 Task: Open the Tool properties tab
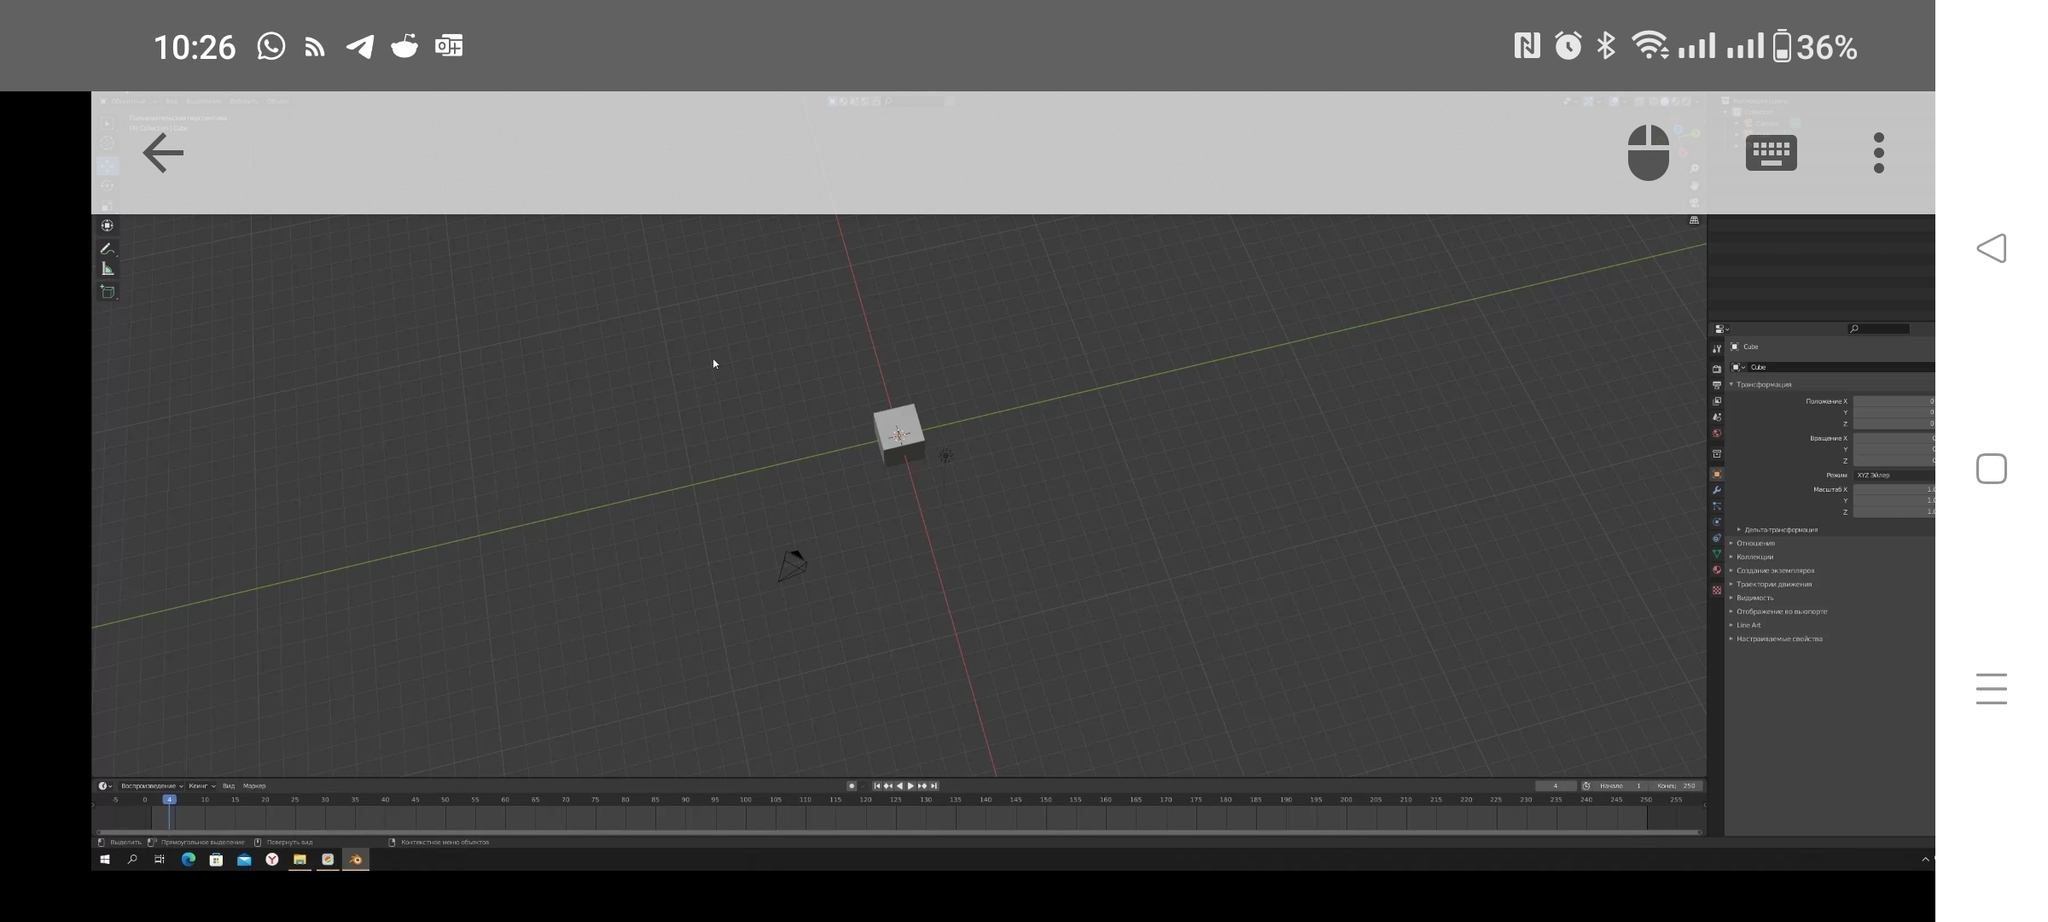[x=1717, y=349]
